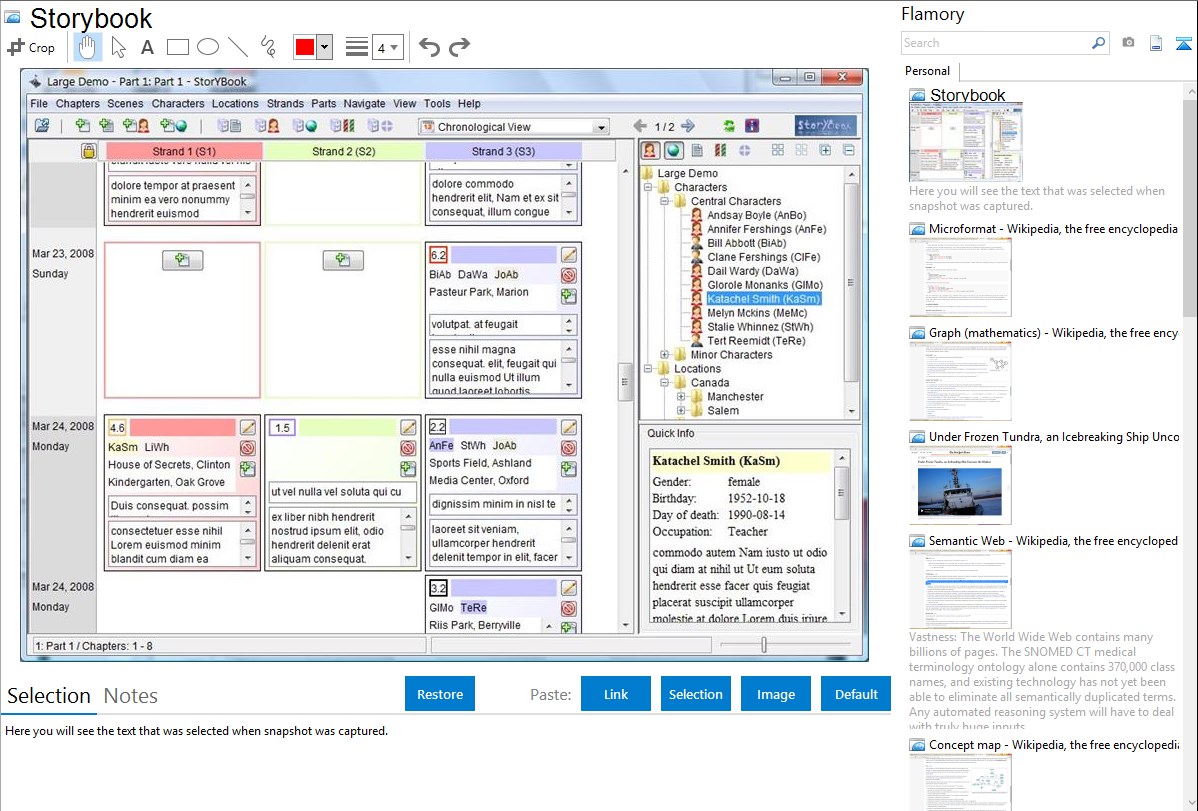
Task: Edit scene 2.2 with pencil icon
Action: [568, 427]
